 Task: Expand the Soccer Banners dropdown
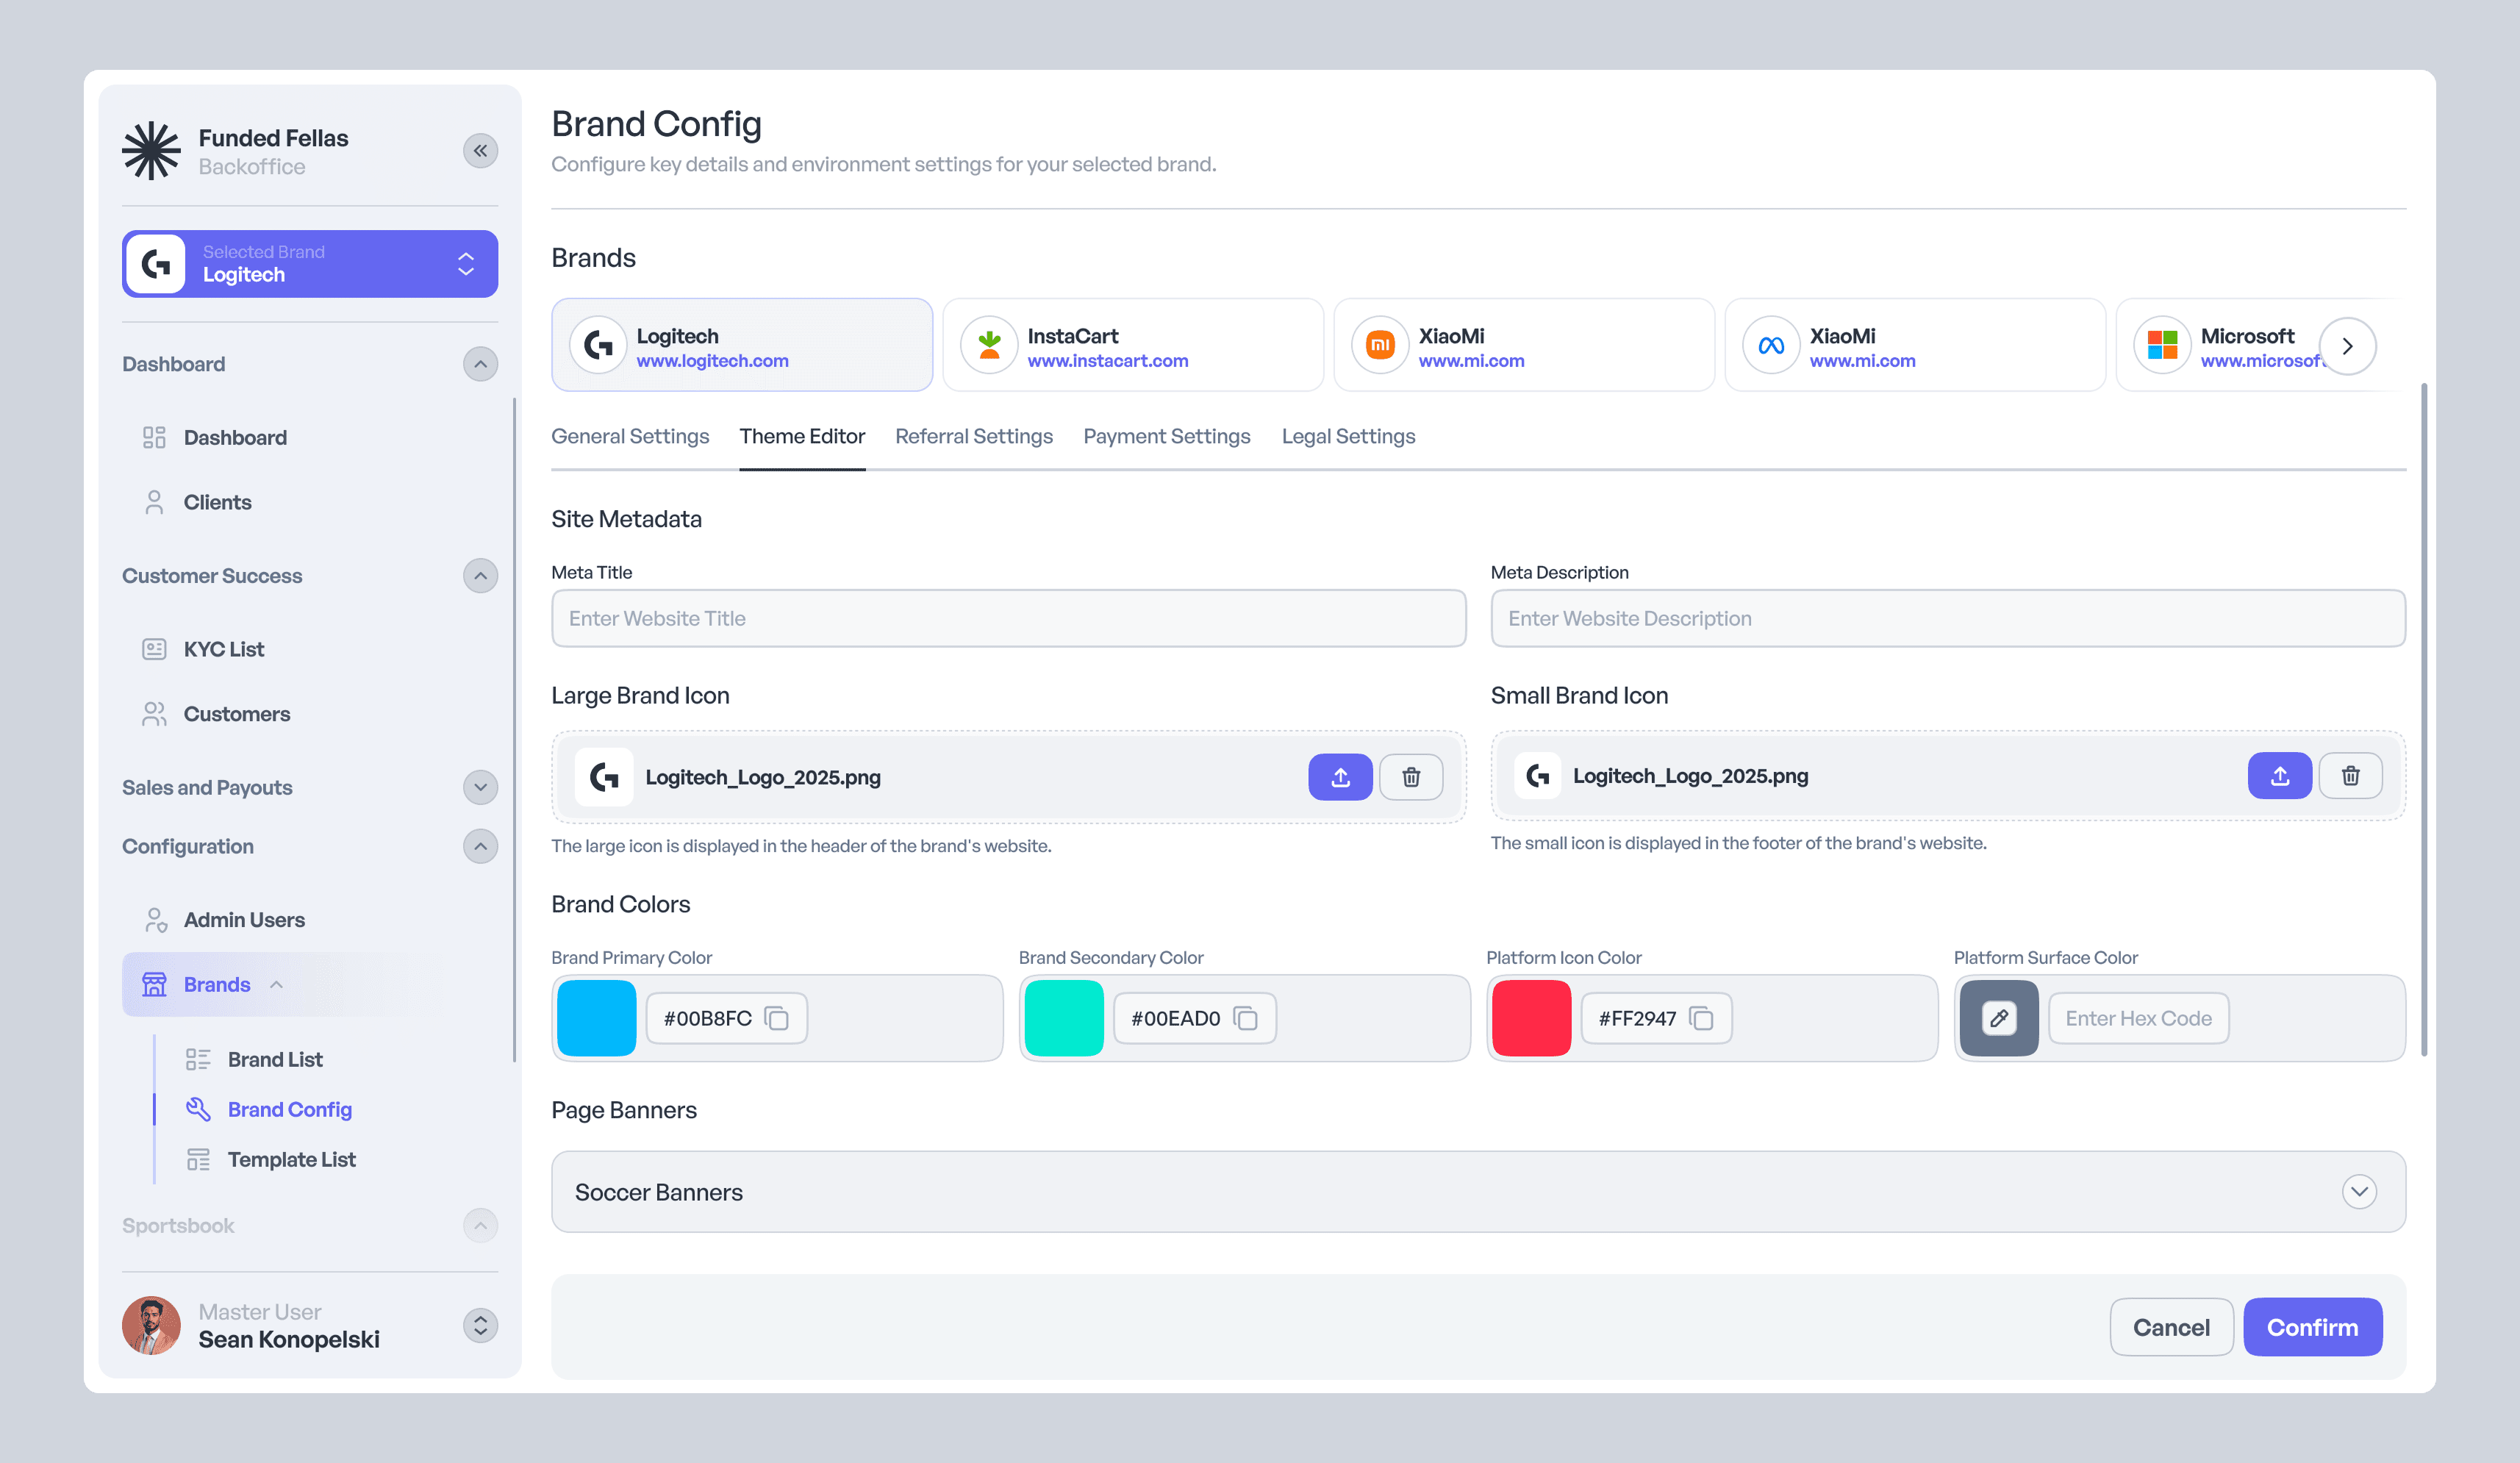(2358, 1191)
